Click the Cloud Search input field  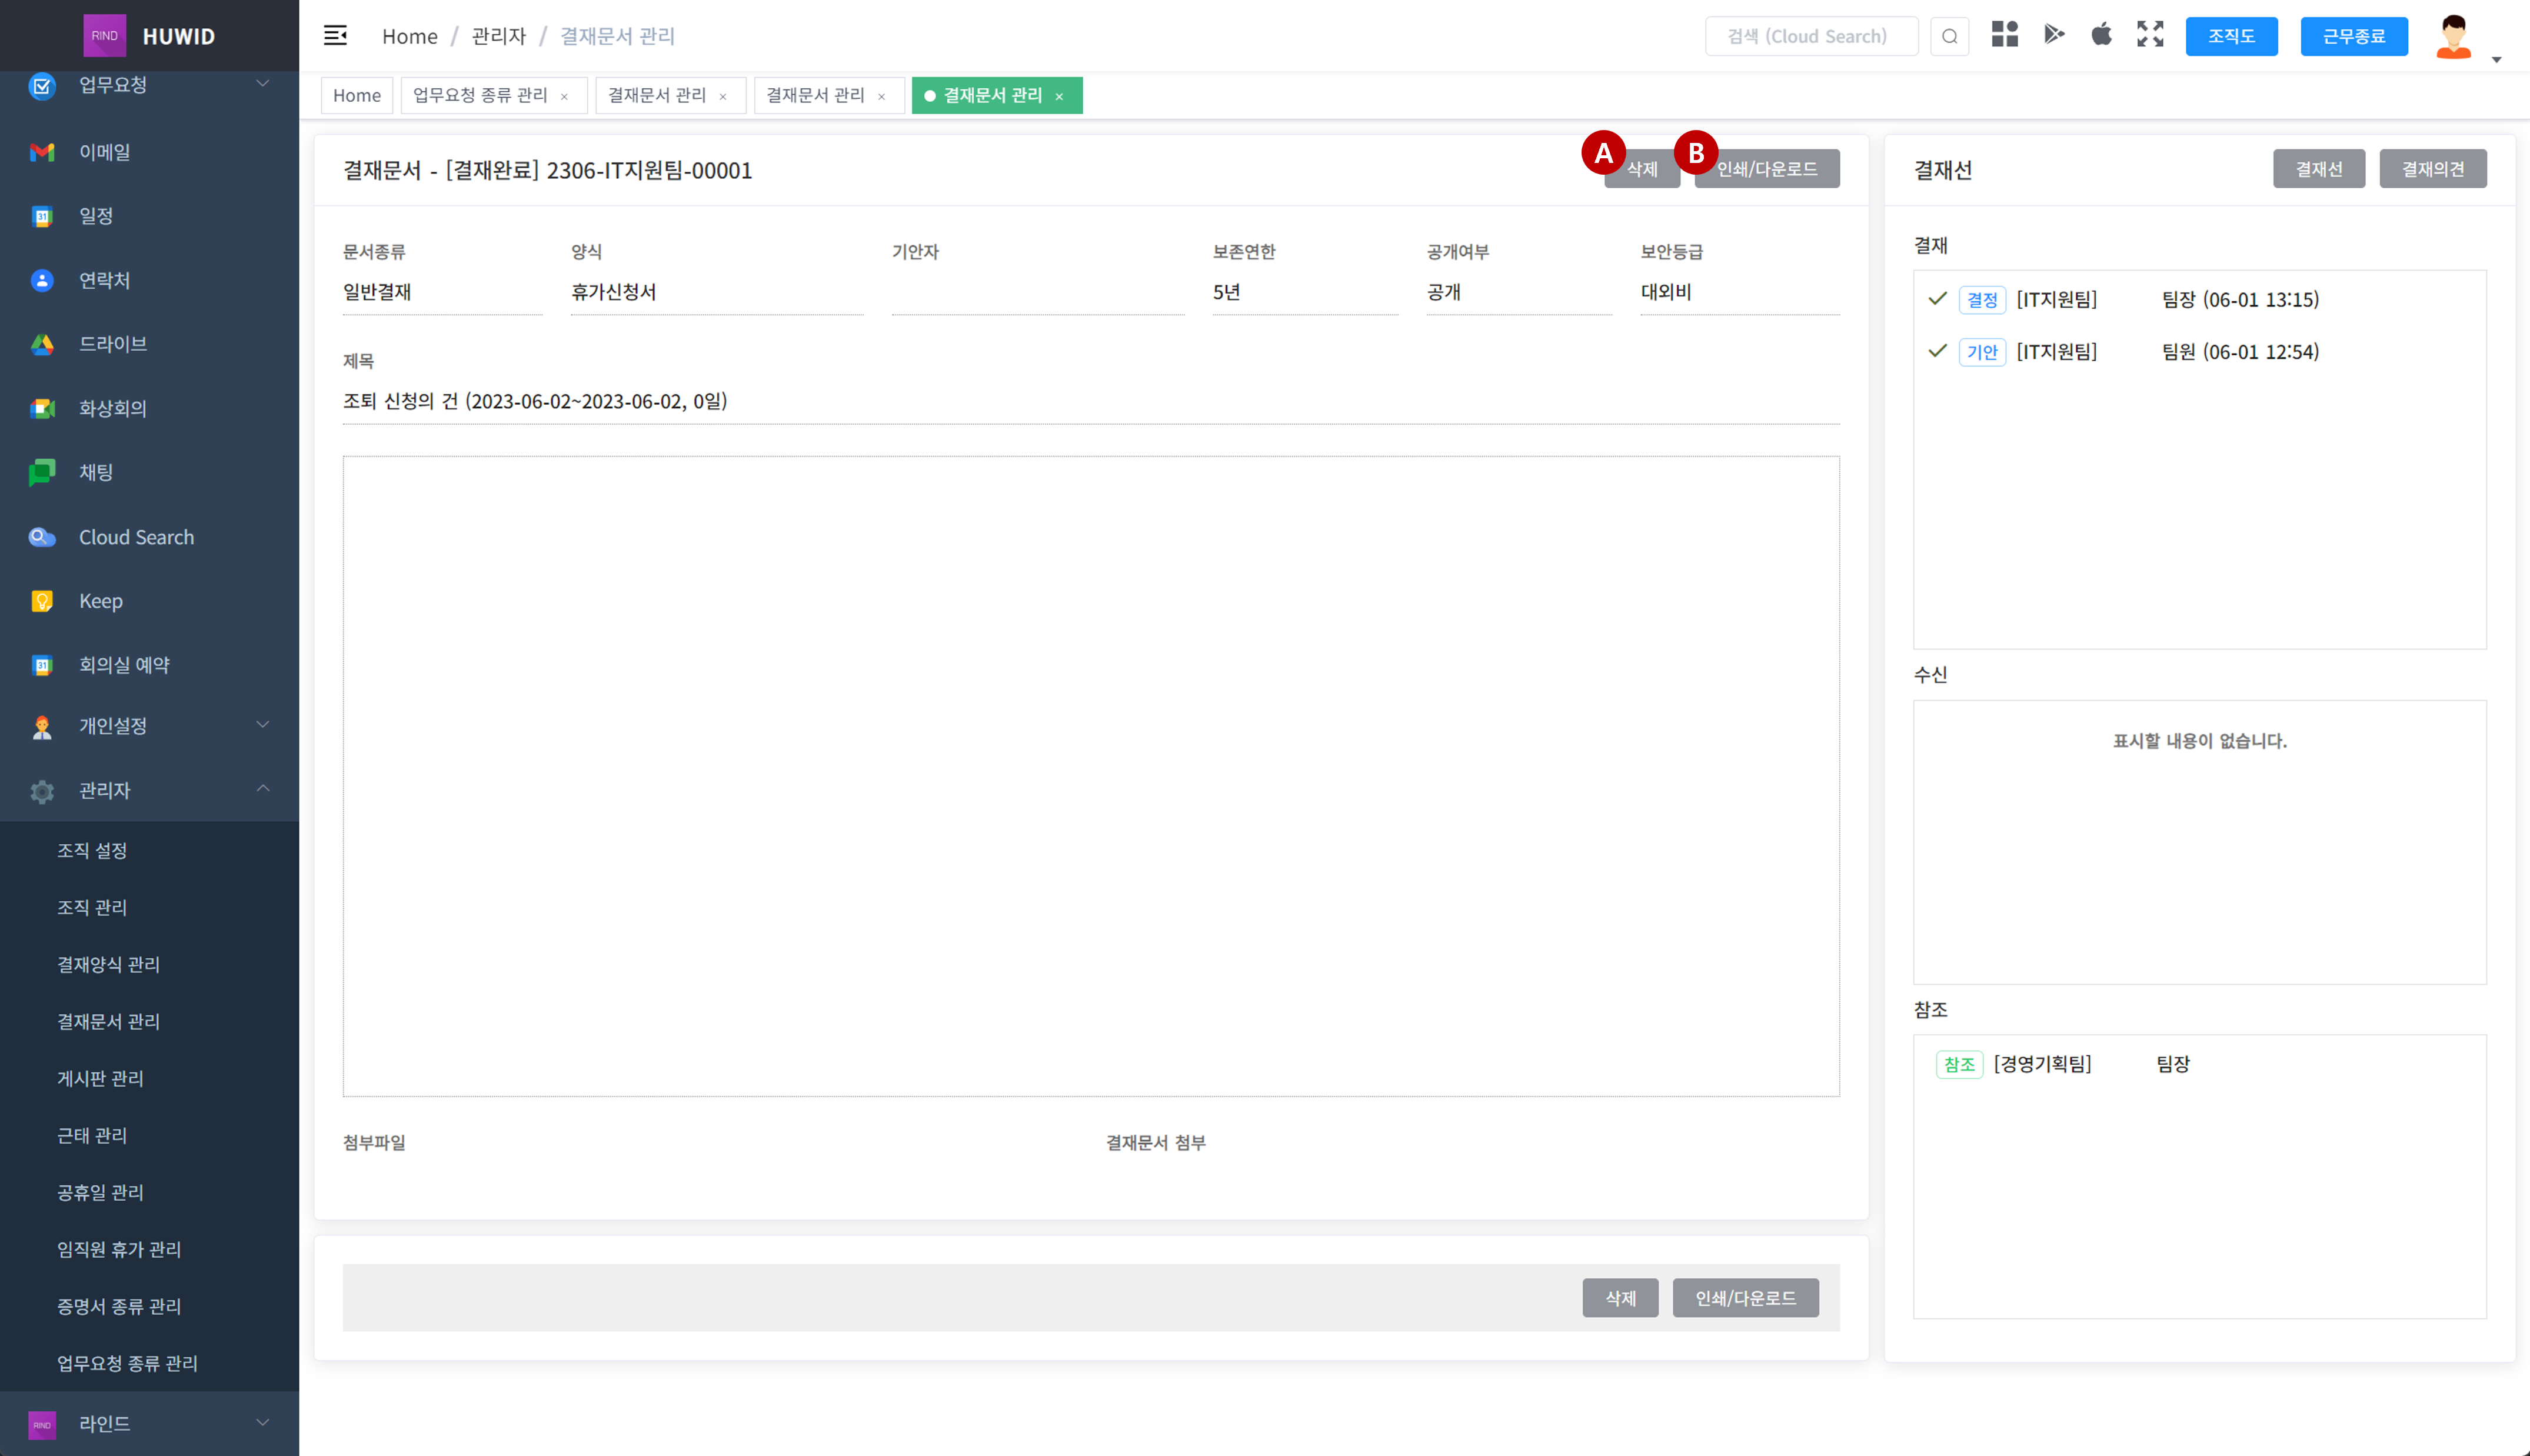pos(1810,36)
